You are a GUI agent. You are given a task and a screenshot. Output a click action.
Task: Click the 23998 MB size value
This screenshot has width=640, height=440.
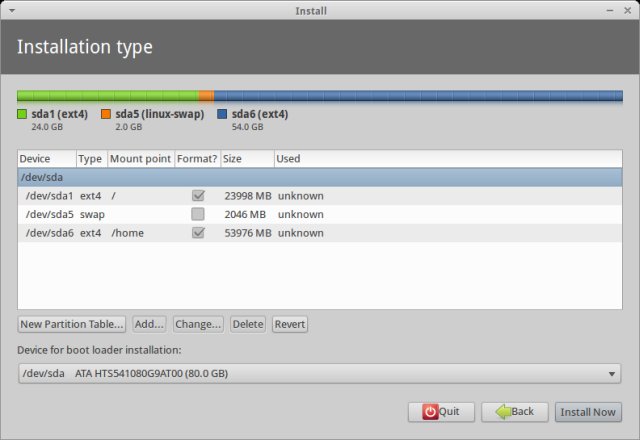[248, 196]
